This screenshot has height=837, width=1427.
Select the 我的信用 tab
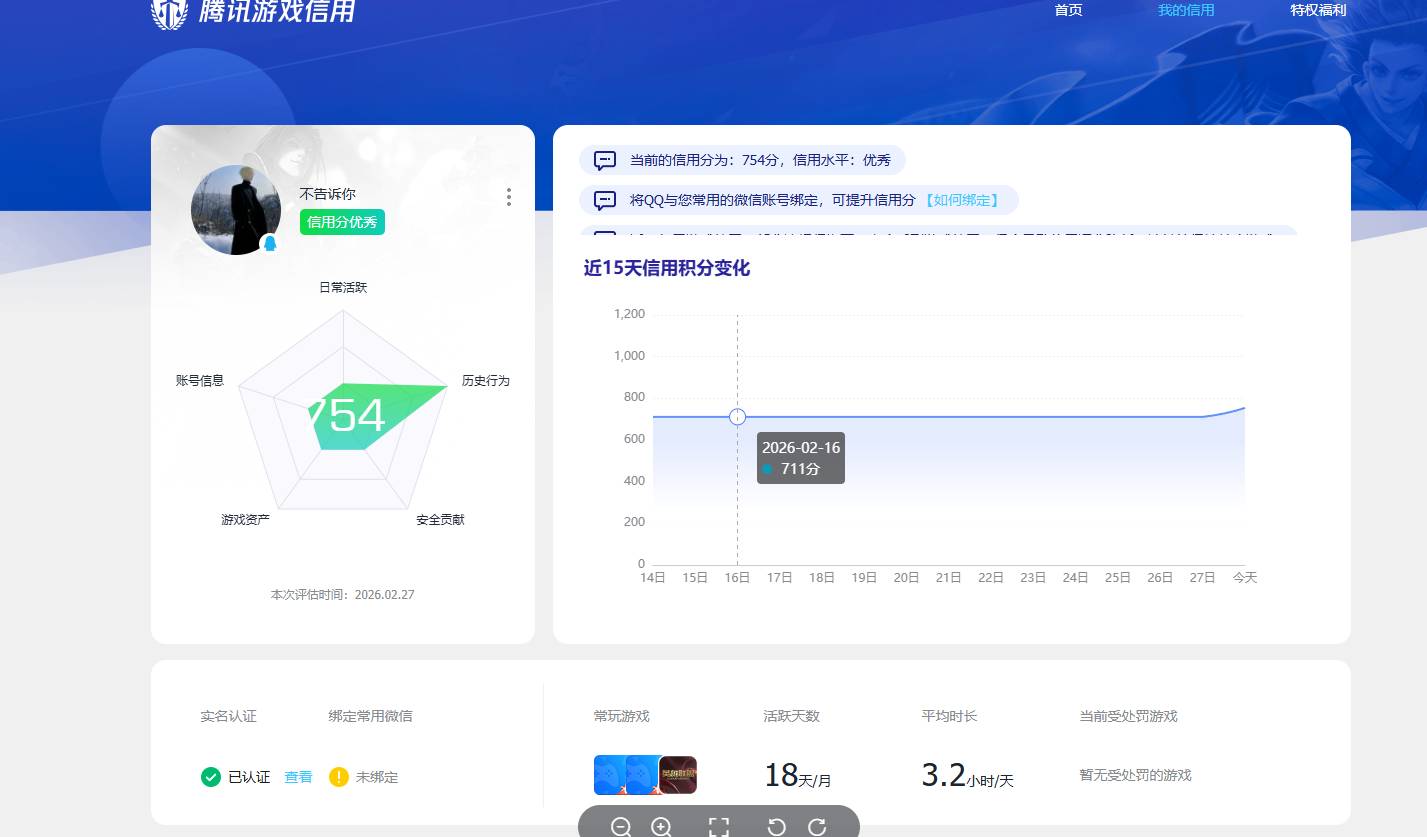click(1186, 10)
